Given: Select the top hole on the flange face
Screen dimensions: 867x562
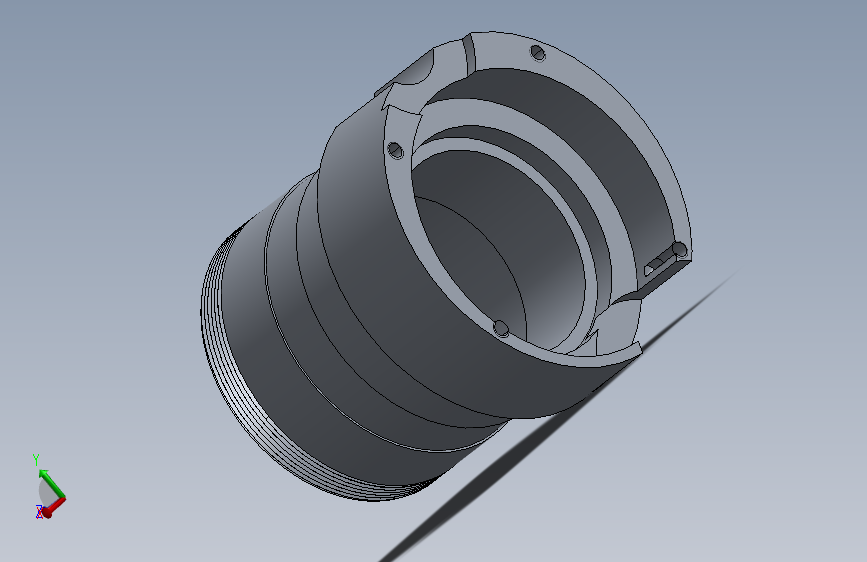Looking at the screenshot, I should tap(538, 53).
